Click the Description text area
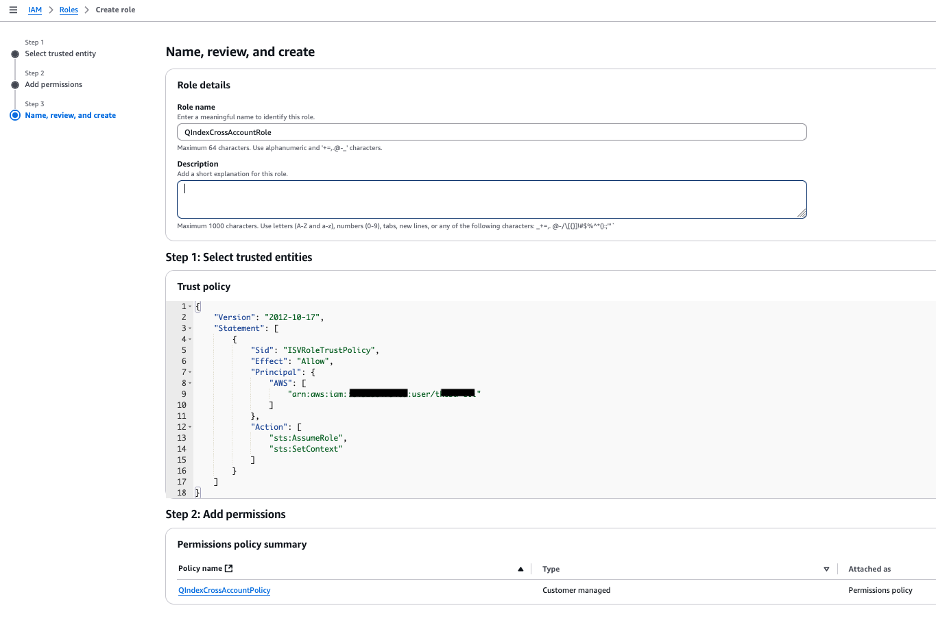 pos(490,197)
